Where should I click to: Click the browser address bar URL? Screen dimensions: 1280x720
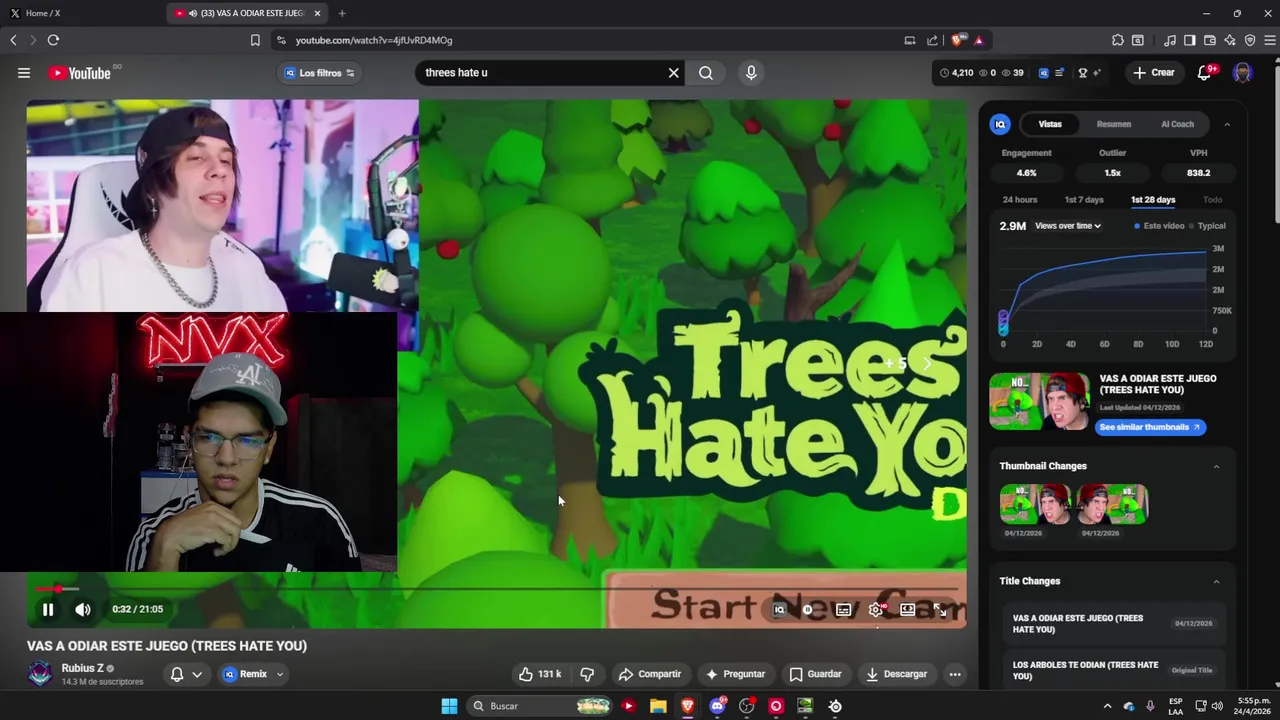pos(374,40)
